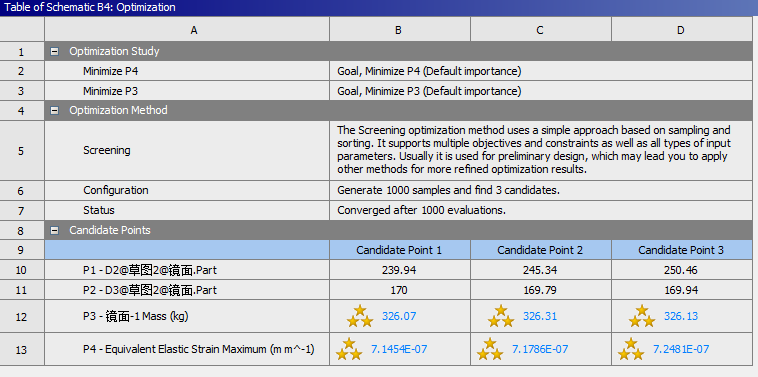Click the strain star rating for Candidate Point 1
Viewport: 758px width, 377px height.
click(349, 349)
